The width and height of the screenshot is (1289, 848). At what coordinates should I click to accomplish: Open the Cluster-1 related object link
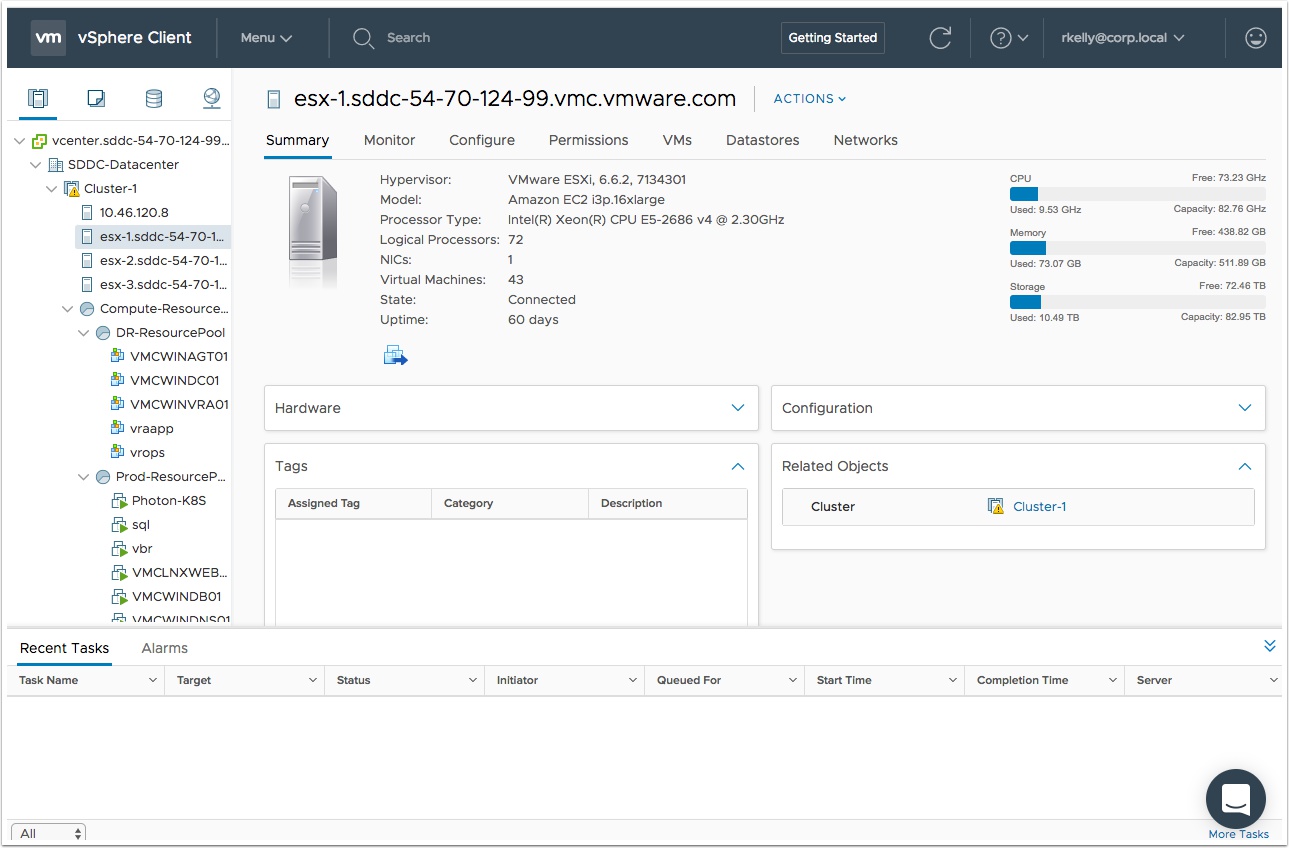pyautogui.click(x=1040, y=506)
